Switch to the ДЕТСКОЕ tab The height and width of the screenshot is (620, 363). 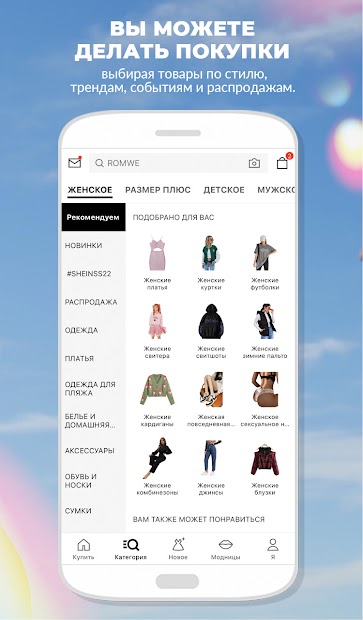click(x=224, y=190)
